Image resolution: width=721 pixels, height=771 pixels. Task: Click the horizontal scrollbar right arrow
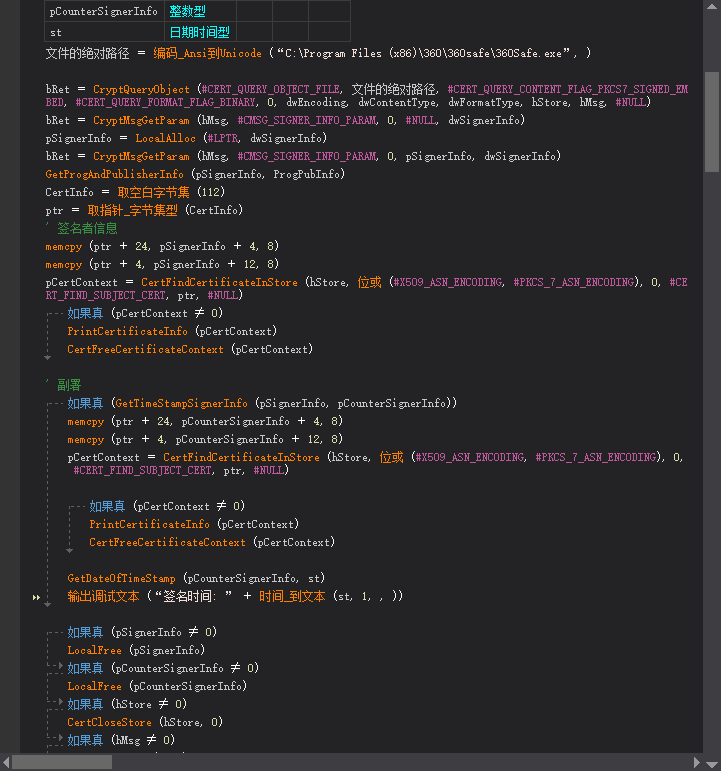tap(696, 762)
